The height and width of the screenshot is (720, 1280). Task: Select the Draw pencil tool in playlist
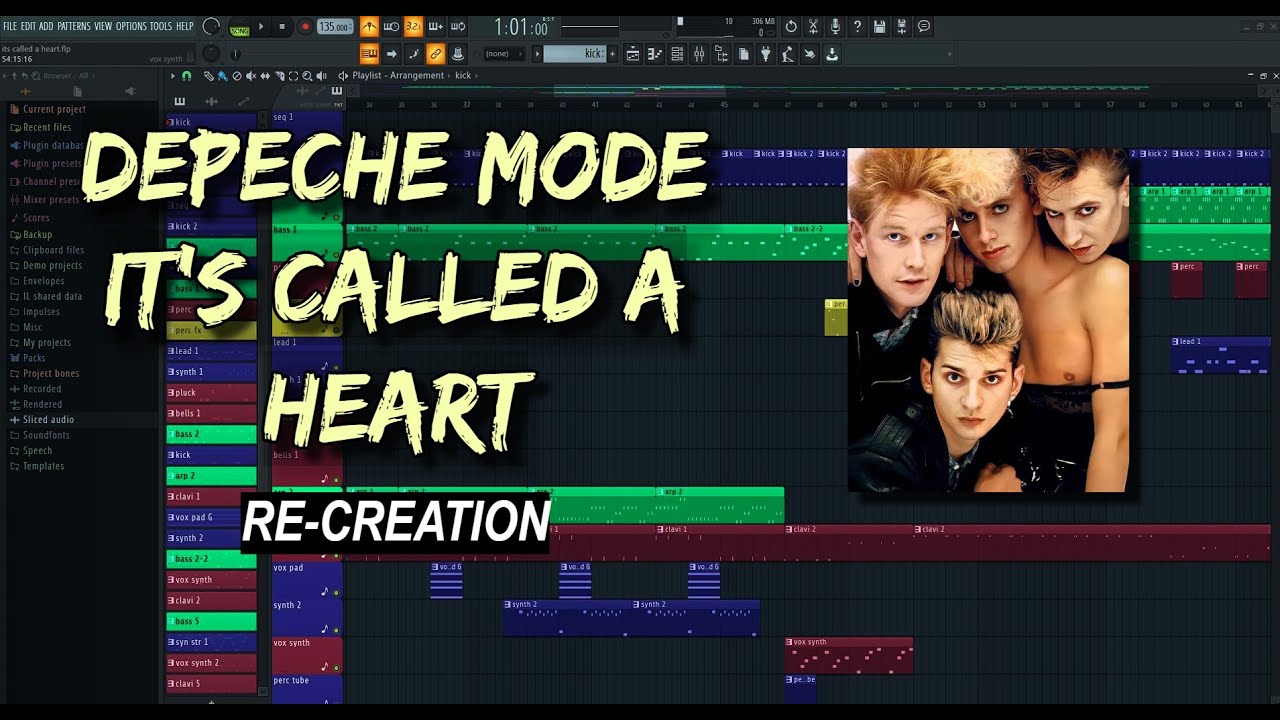tap(209, 76)
